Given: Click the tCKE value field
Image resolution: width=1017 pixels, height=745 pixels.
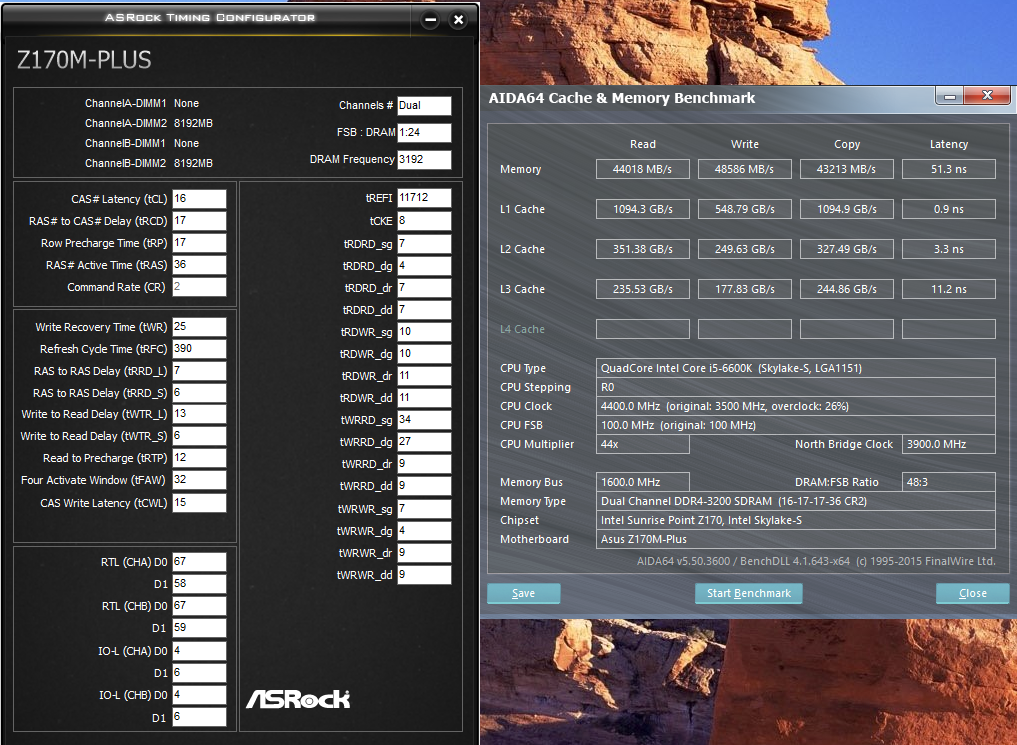Looking at the screenshot, I should coord(424,221).
